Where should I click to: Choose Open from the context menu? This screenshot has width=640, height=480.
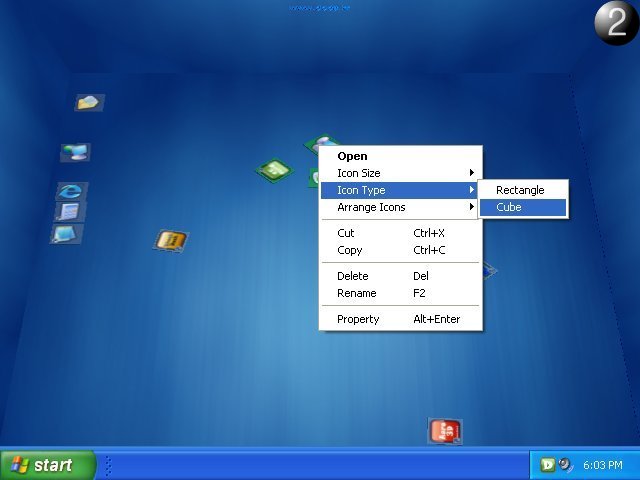pyautogui.click(x=400, y=156)
